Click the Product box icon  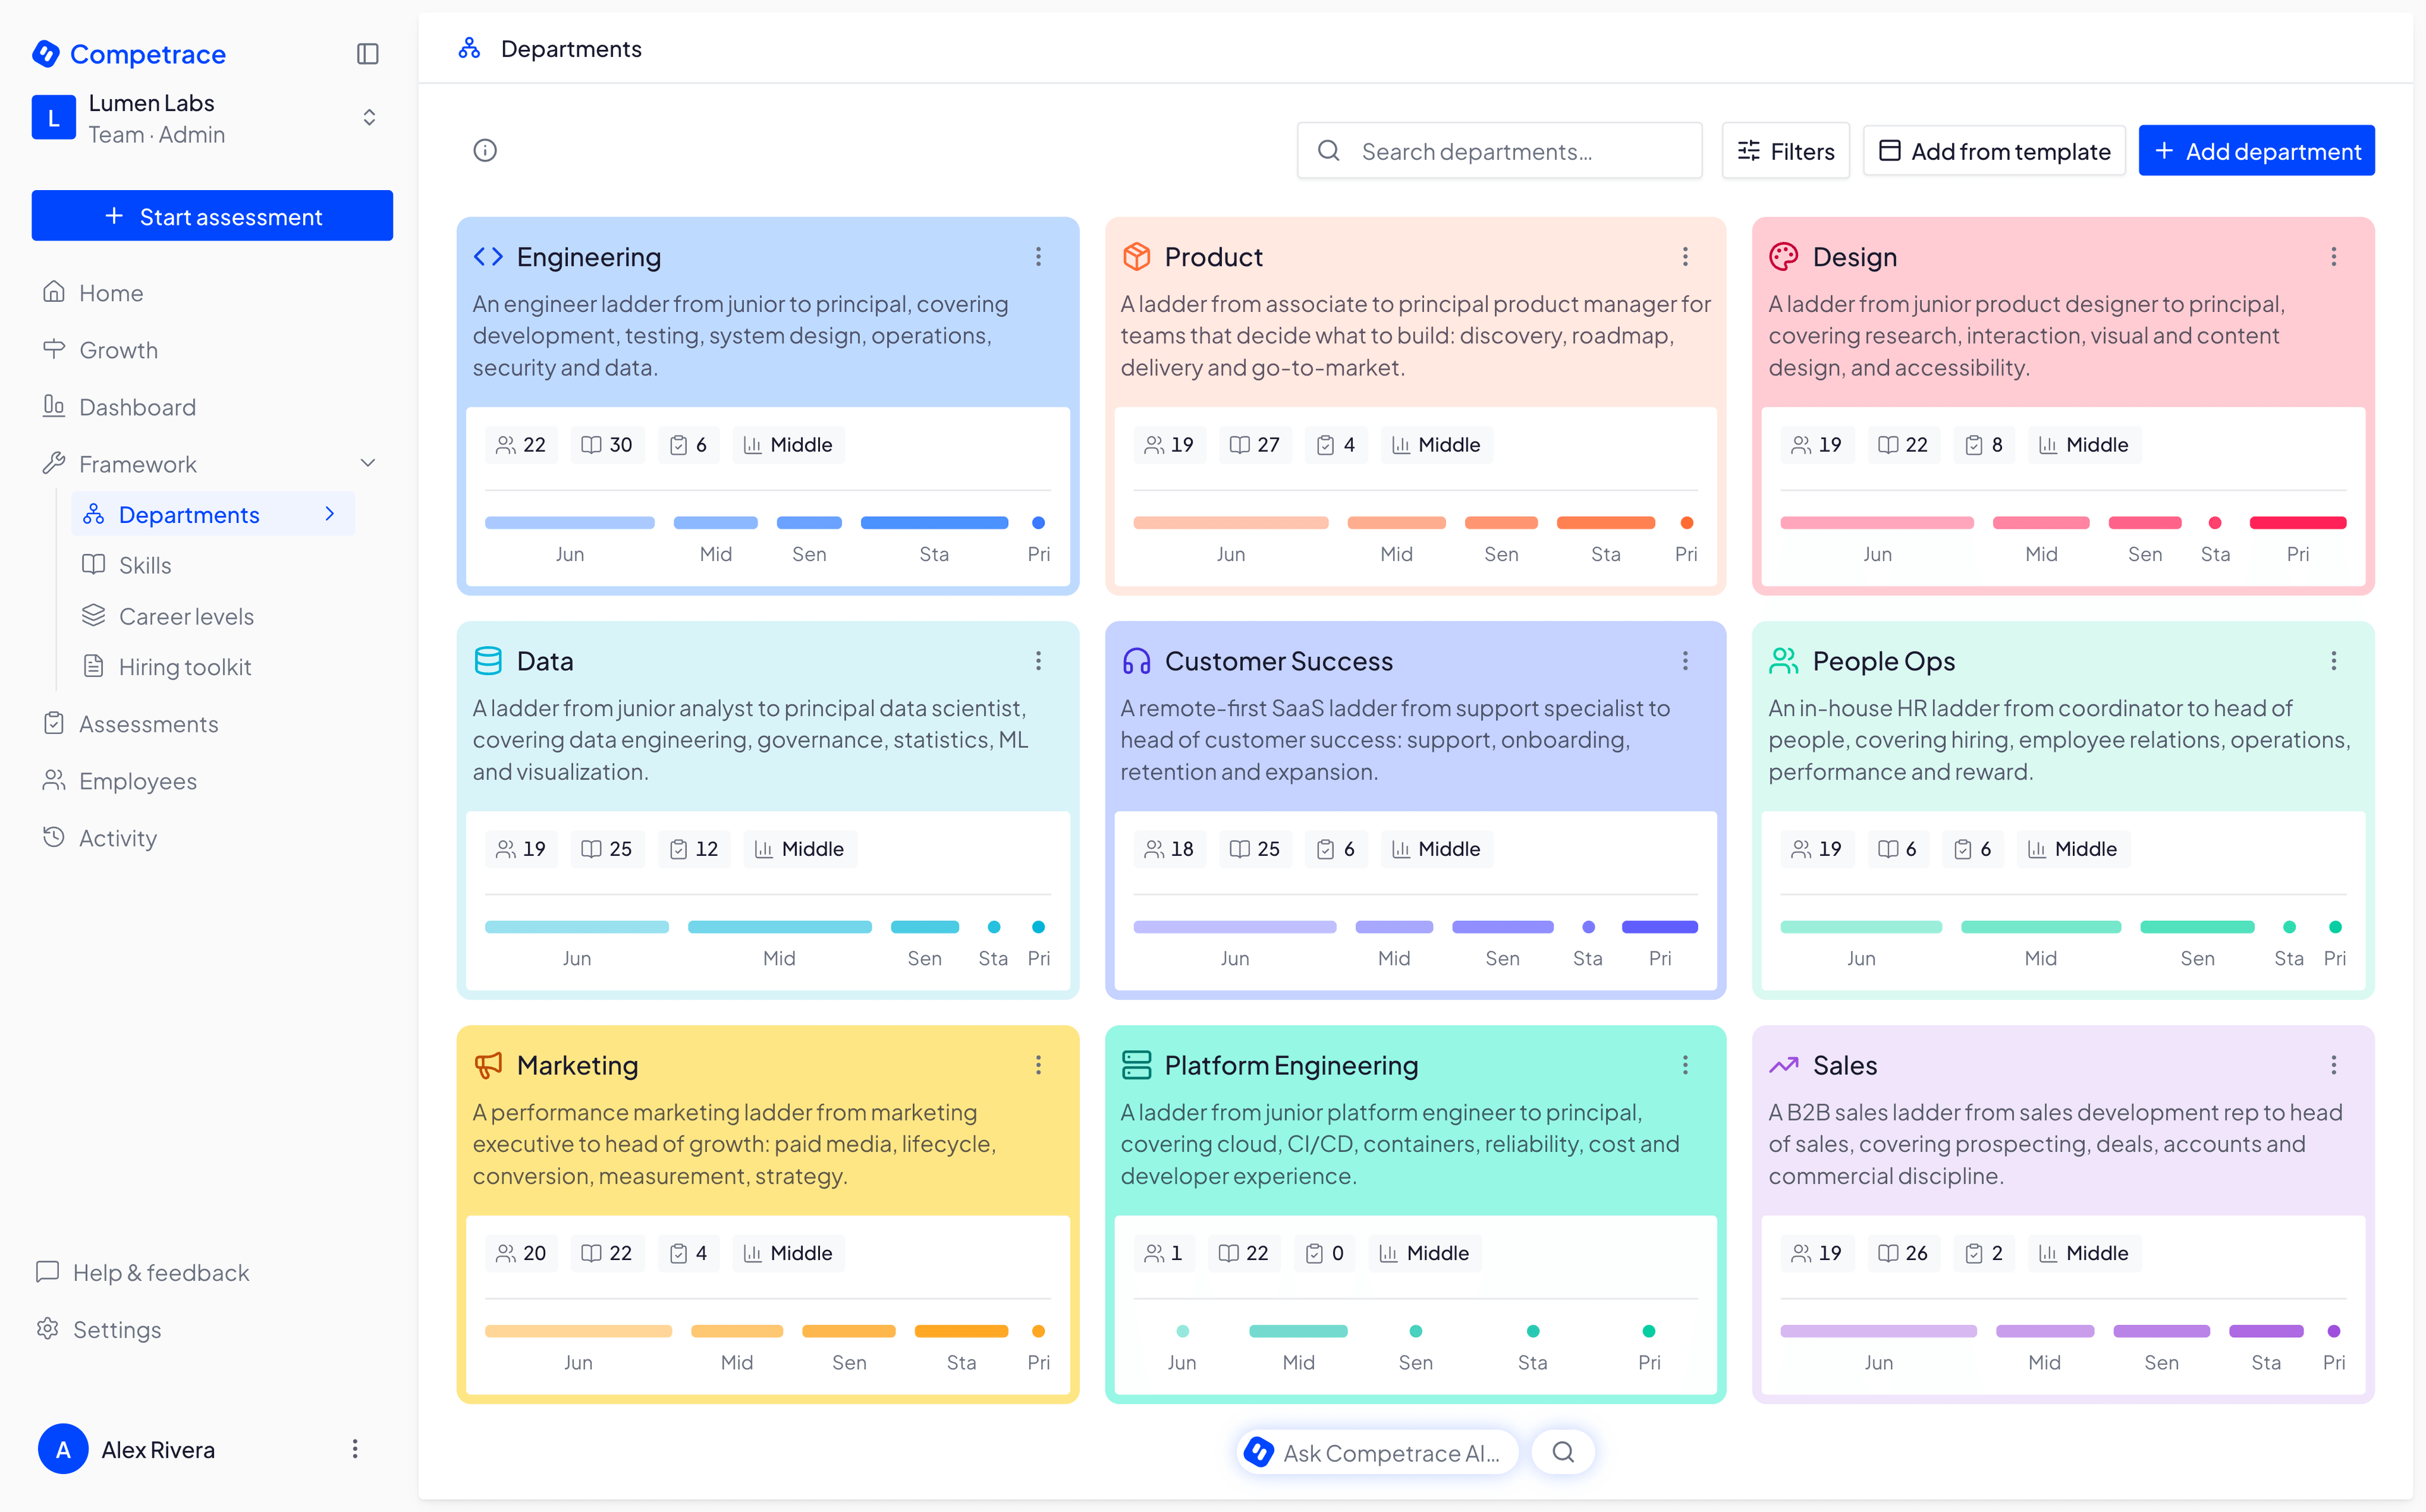point(1136,257)
